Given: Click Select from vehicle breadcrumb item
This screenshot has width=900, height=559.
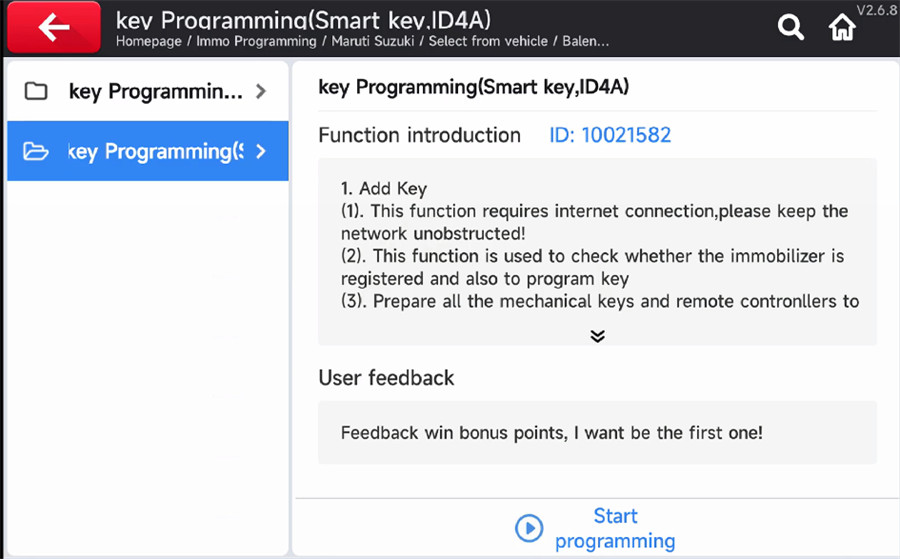Looking at the screenshot, I should (x=488, y=41).
